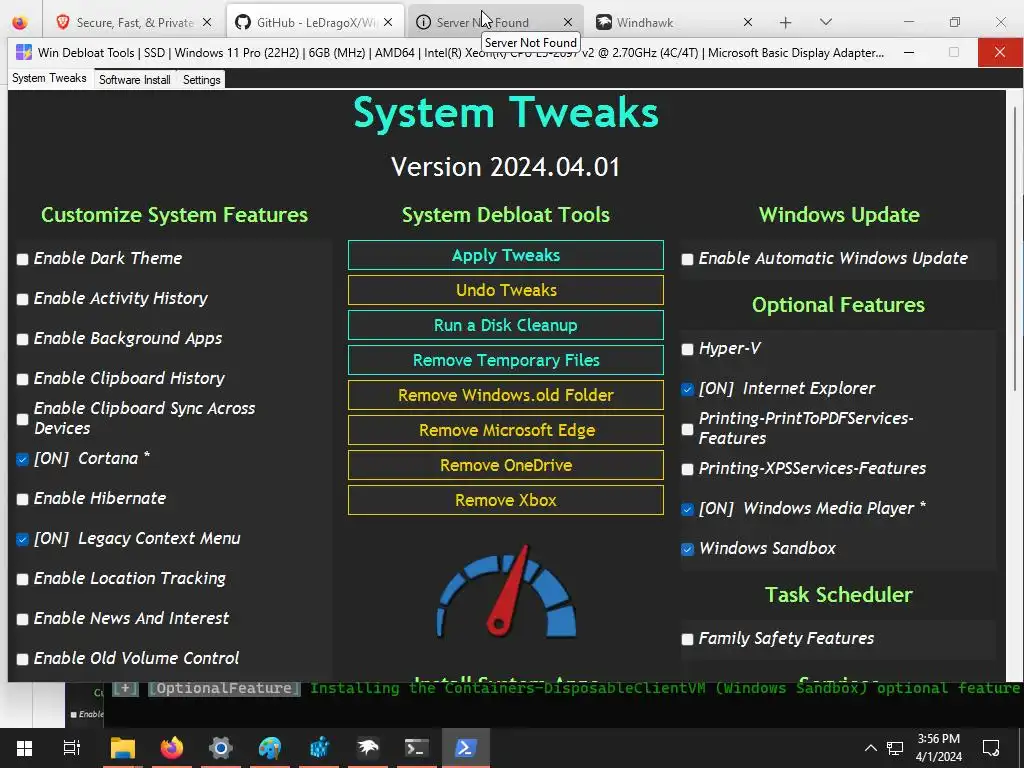The height and width of the screenshot is (768, 1024).
Task: Toggle Enable Location Tracking checkbox
Action: tap(22, 579)
